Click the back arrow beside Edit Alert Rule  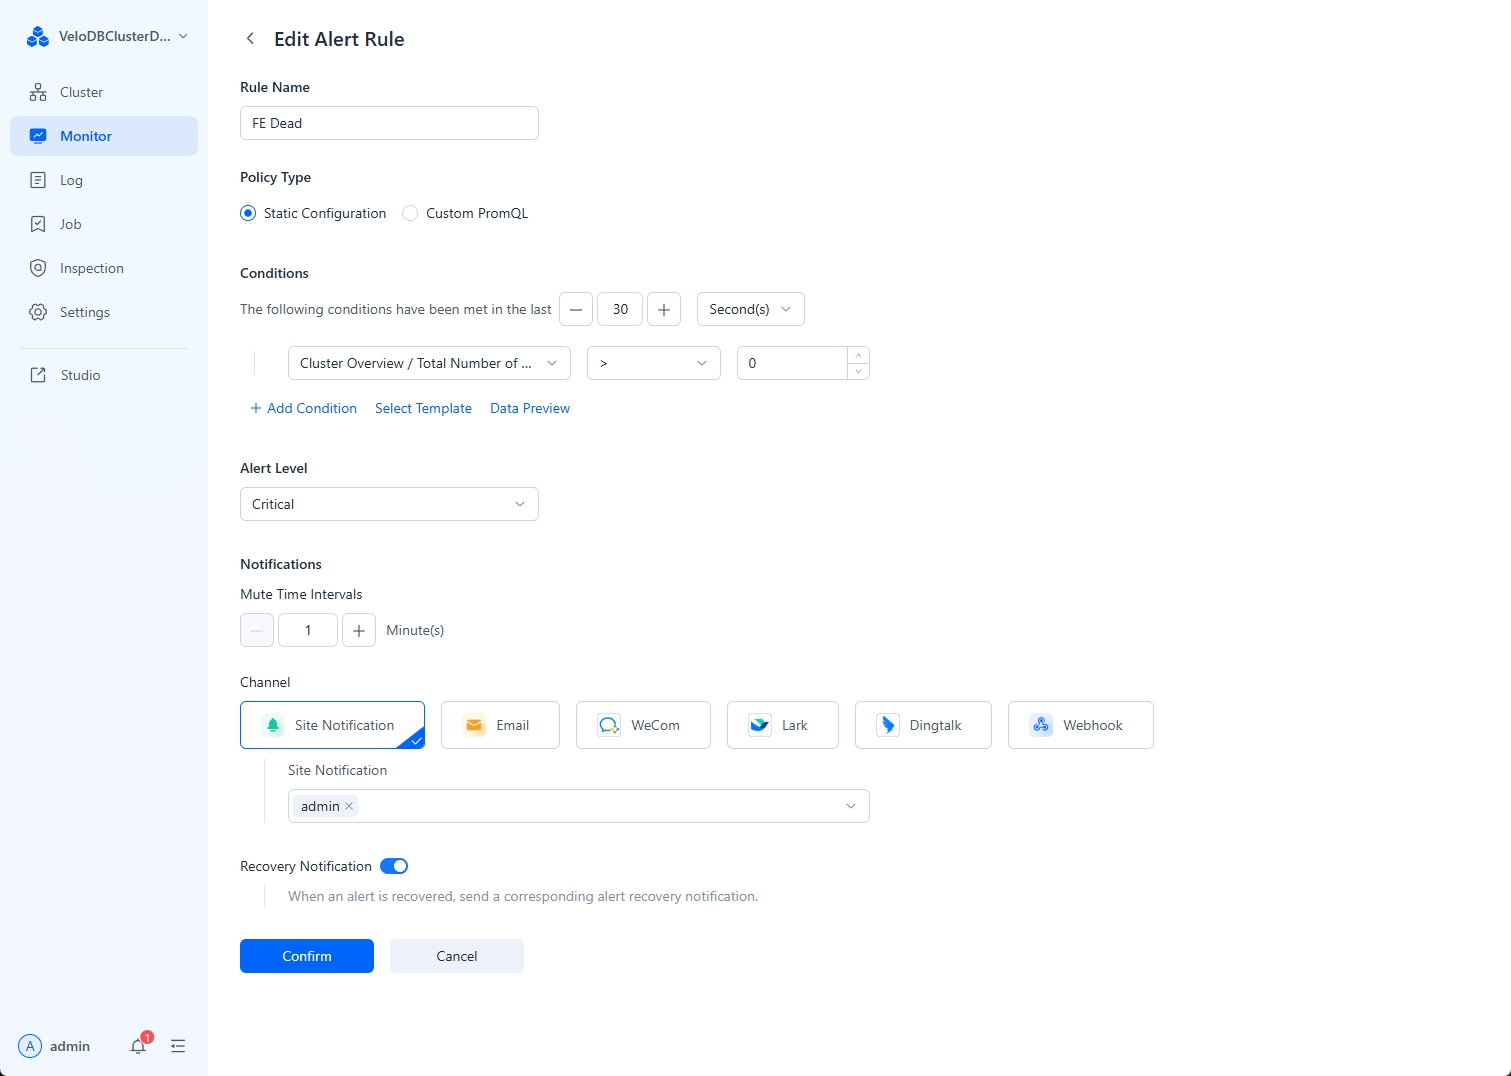click(x=250, y=39)
